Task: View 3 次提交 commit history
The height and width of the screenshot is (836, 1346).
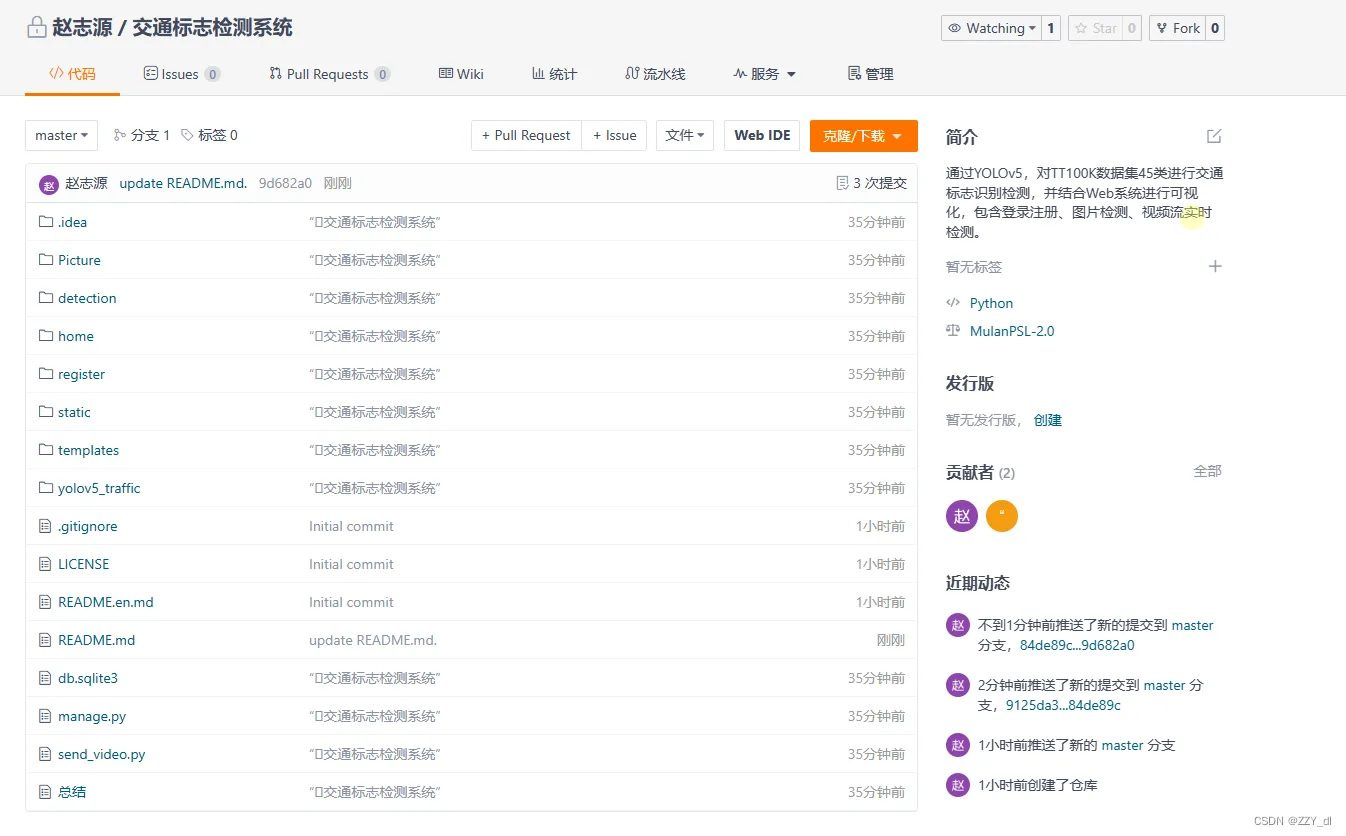Action: 872,183
